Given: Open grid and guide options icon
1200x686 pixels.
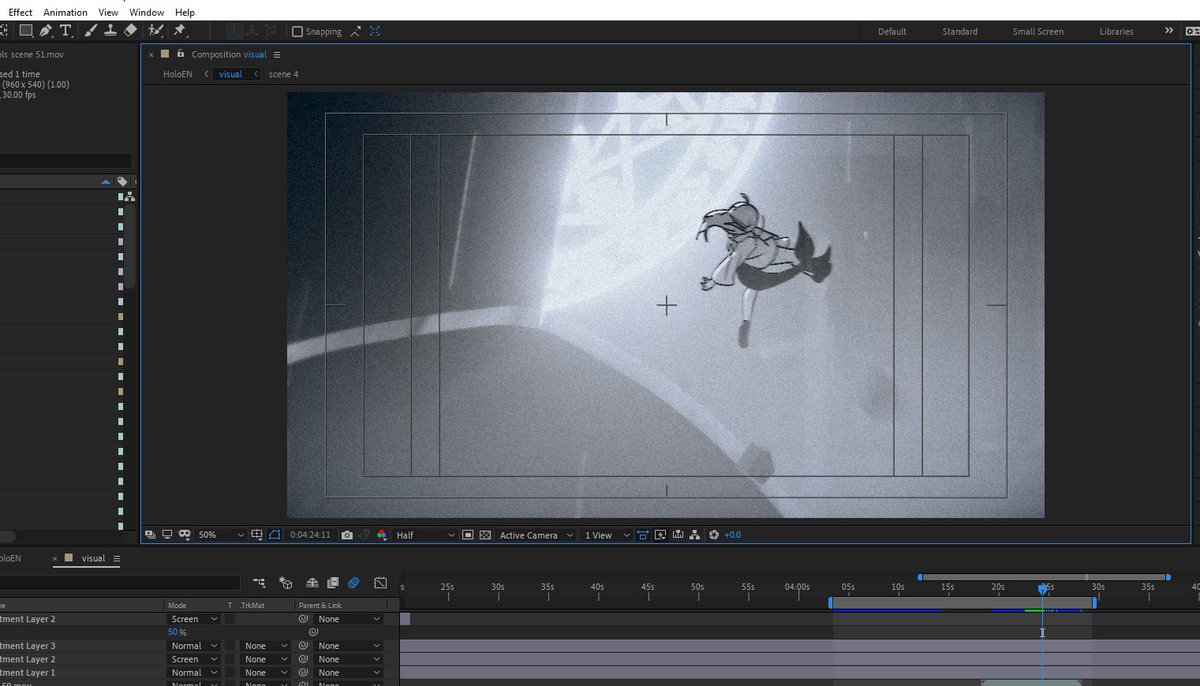Looking at the screenshot, I should (x=257, y=535).
